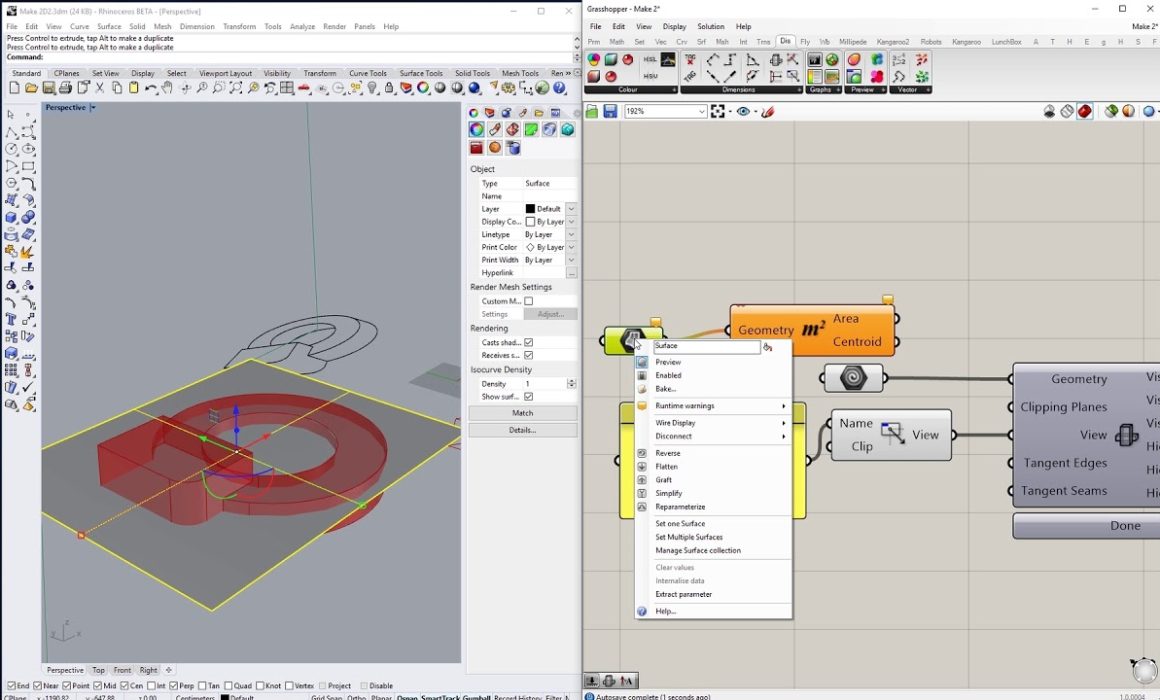Click the Zoom Extents icon in Rhino toolbar

pos(235,88)
